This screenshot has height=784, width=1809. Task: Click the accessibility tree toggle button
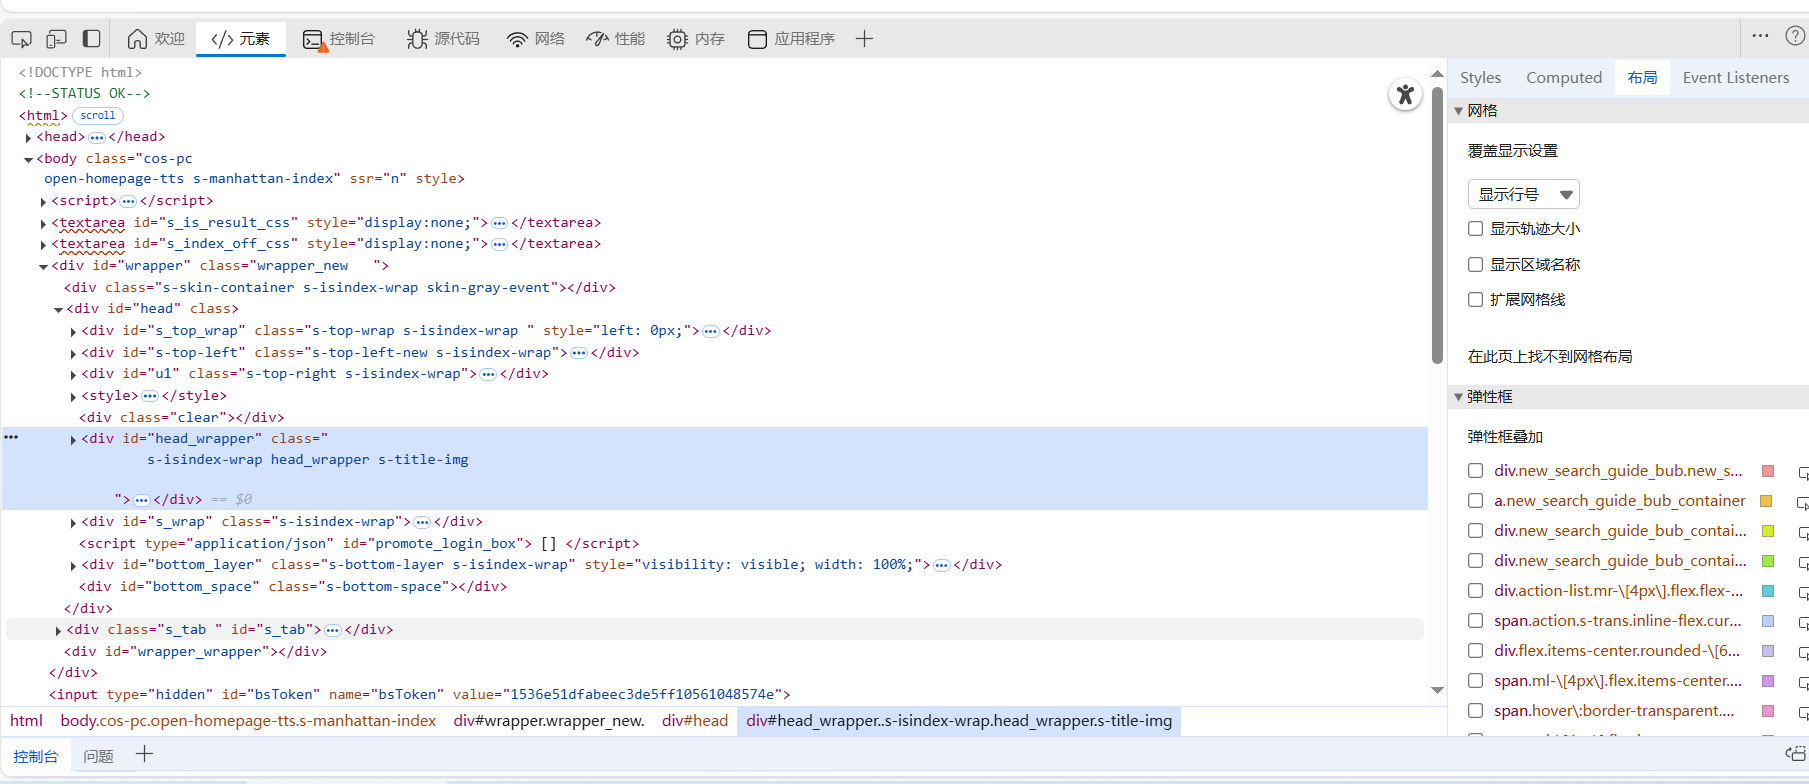[1405, 95]
